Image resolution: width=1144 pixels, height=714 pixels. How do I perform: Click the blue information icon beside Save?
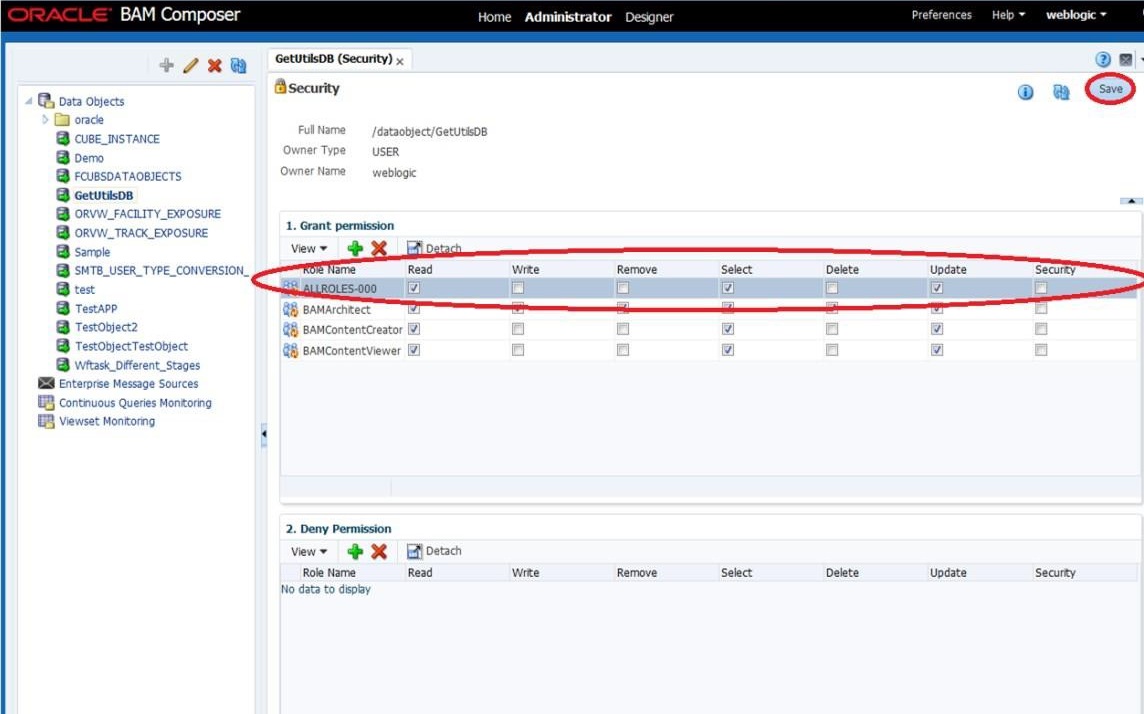[x=1025, y=92]
